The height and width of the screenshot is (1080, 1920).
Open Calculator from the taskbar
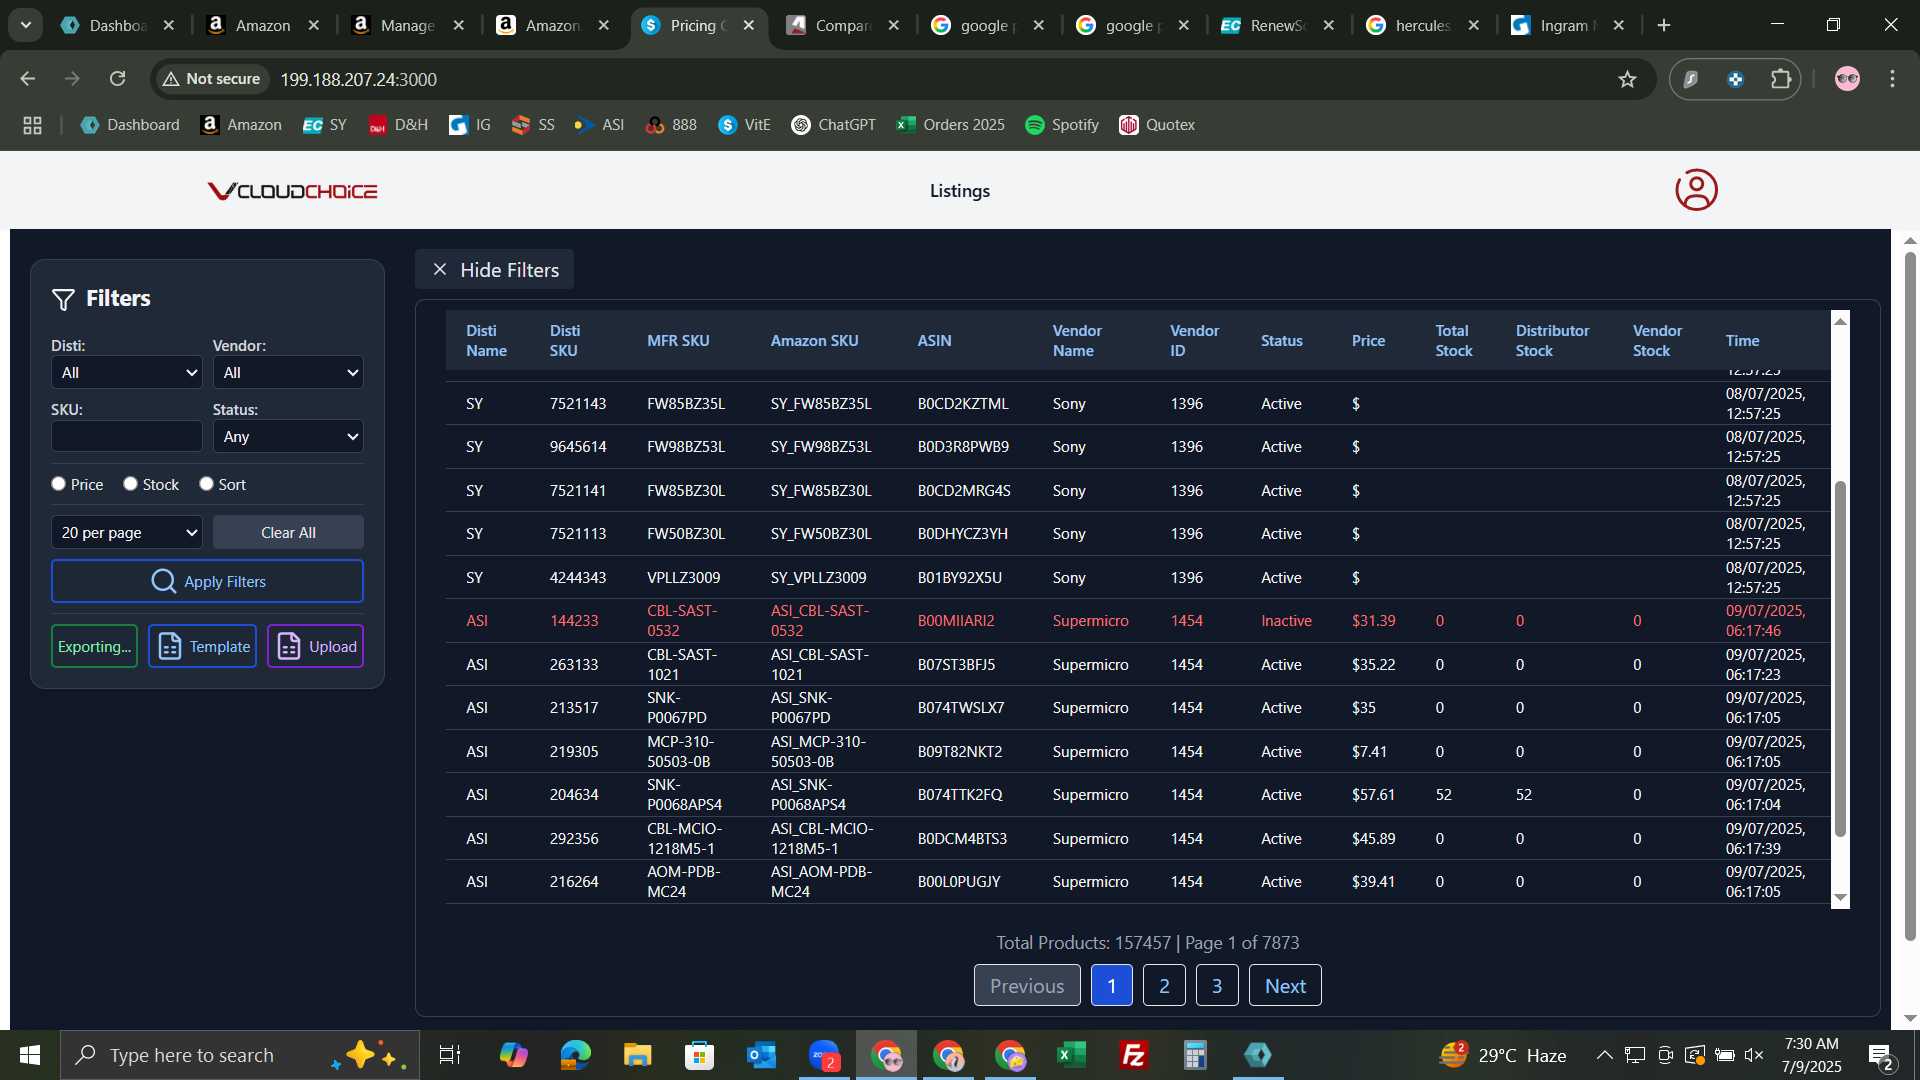pyautogui.click(x=1195, y=1055)
